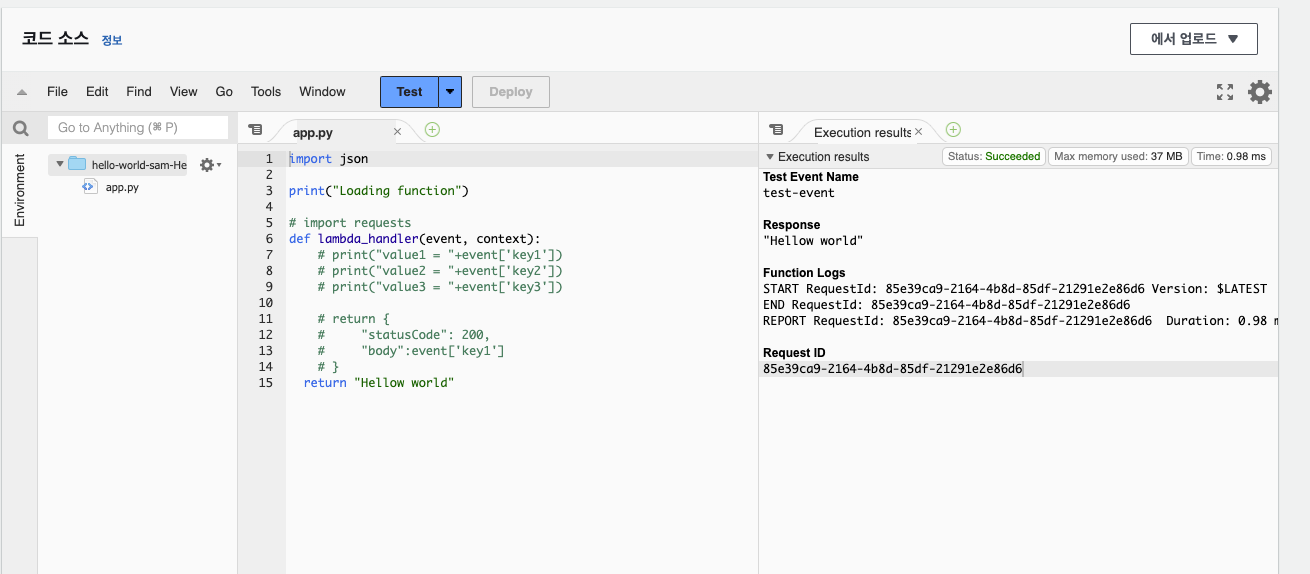1310x574 pixels.
Task: Click the results pane tab list icon
Action: click(x=776, y=130)
